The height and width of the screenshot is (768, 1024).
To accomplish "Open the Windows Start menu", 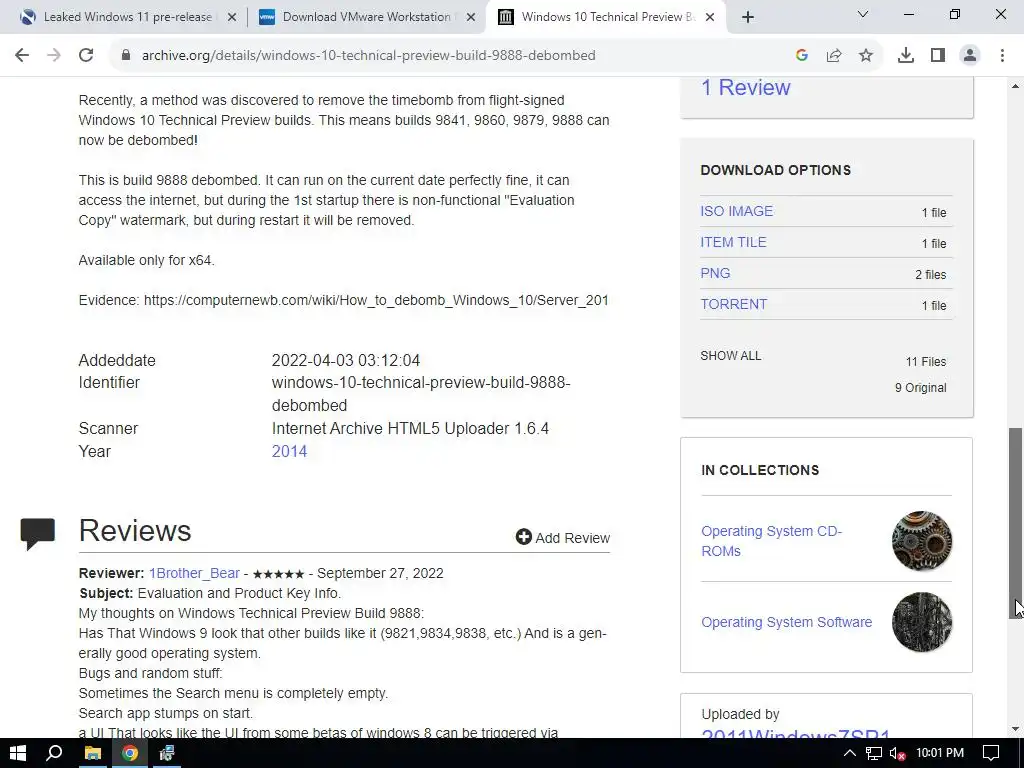I will tap(18, 753).
